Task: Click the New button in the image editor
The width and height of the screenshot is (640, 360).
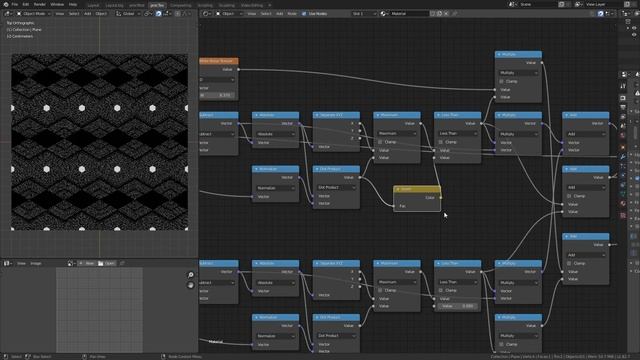Action: point(87,263)
